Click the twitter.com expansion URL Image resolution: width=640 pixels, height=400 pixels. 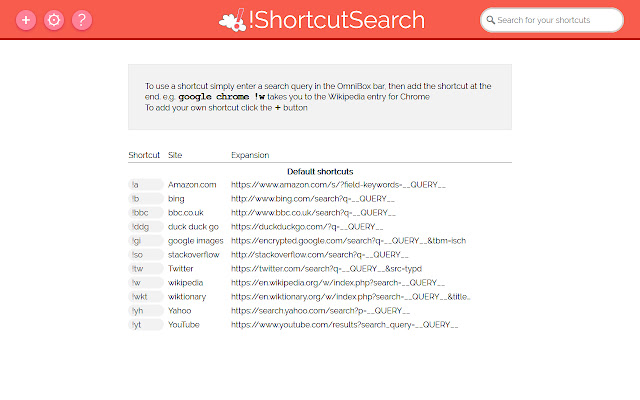(x=327, y=269)
